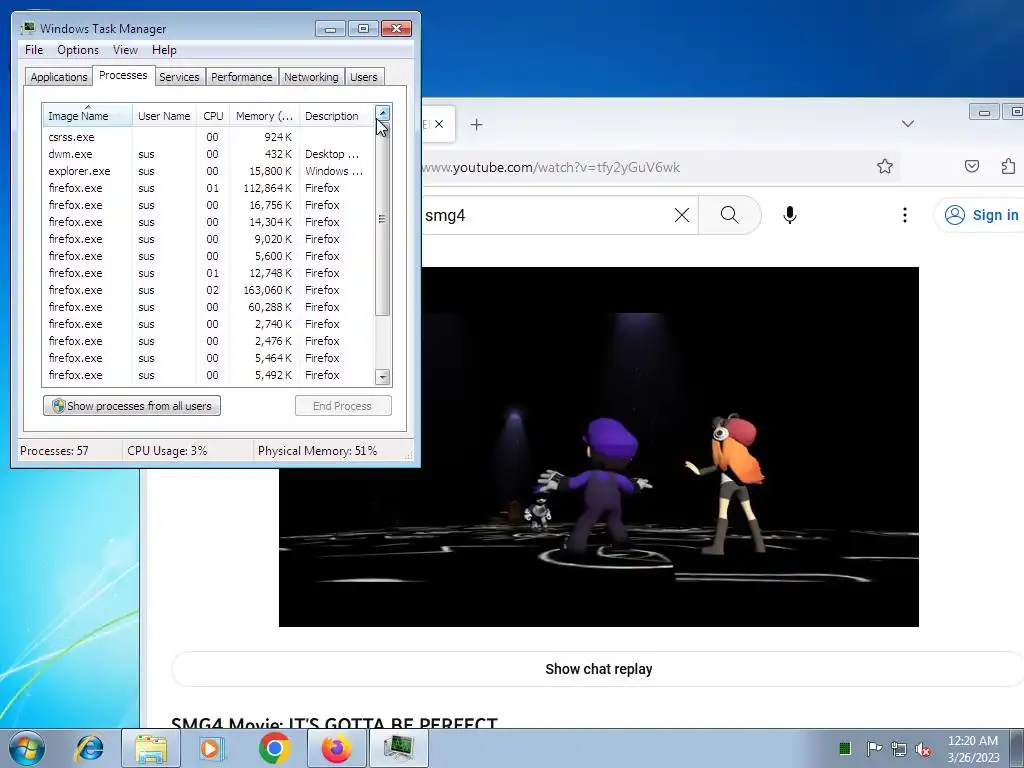The width and height of the screenshot is (1024, 768).
Task: Open network tray icon
Action: pos(899,748)
